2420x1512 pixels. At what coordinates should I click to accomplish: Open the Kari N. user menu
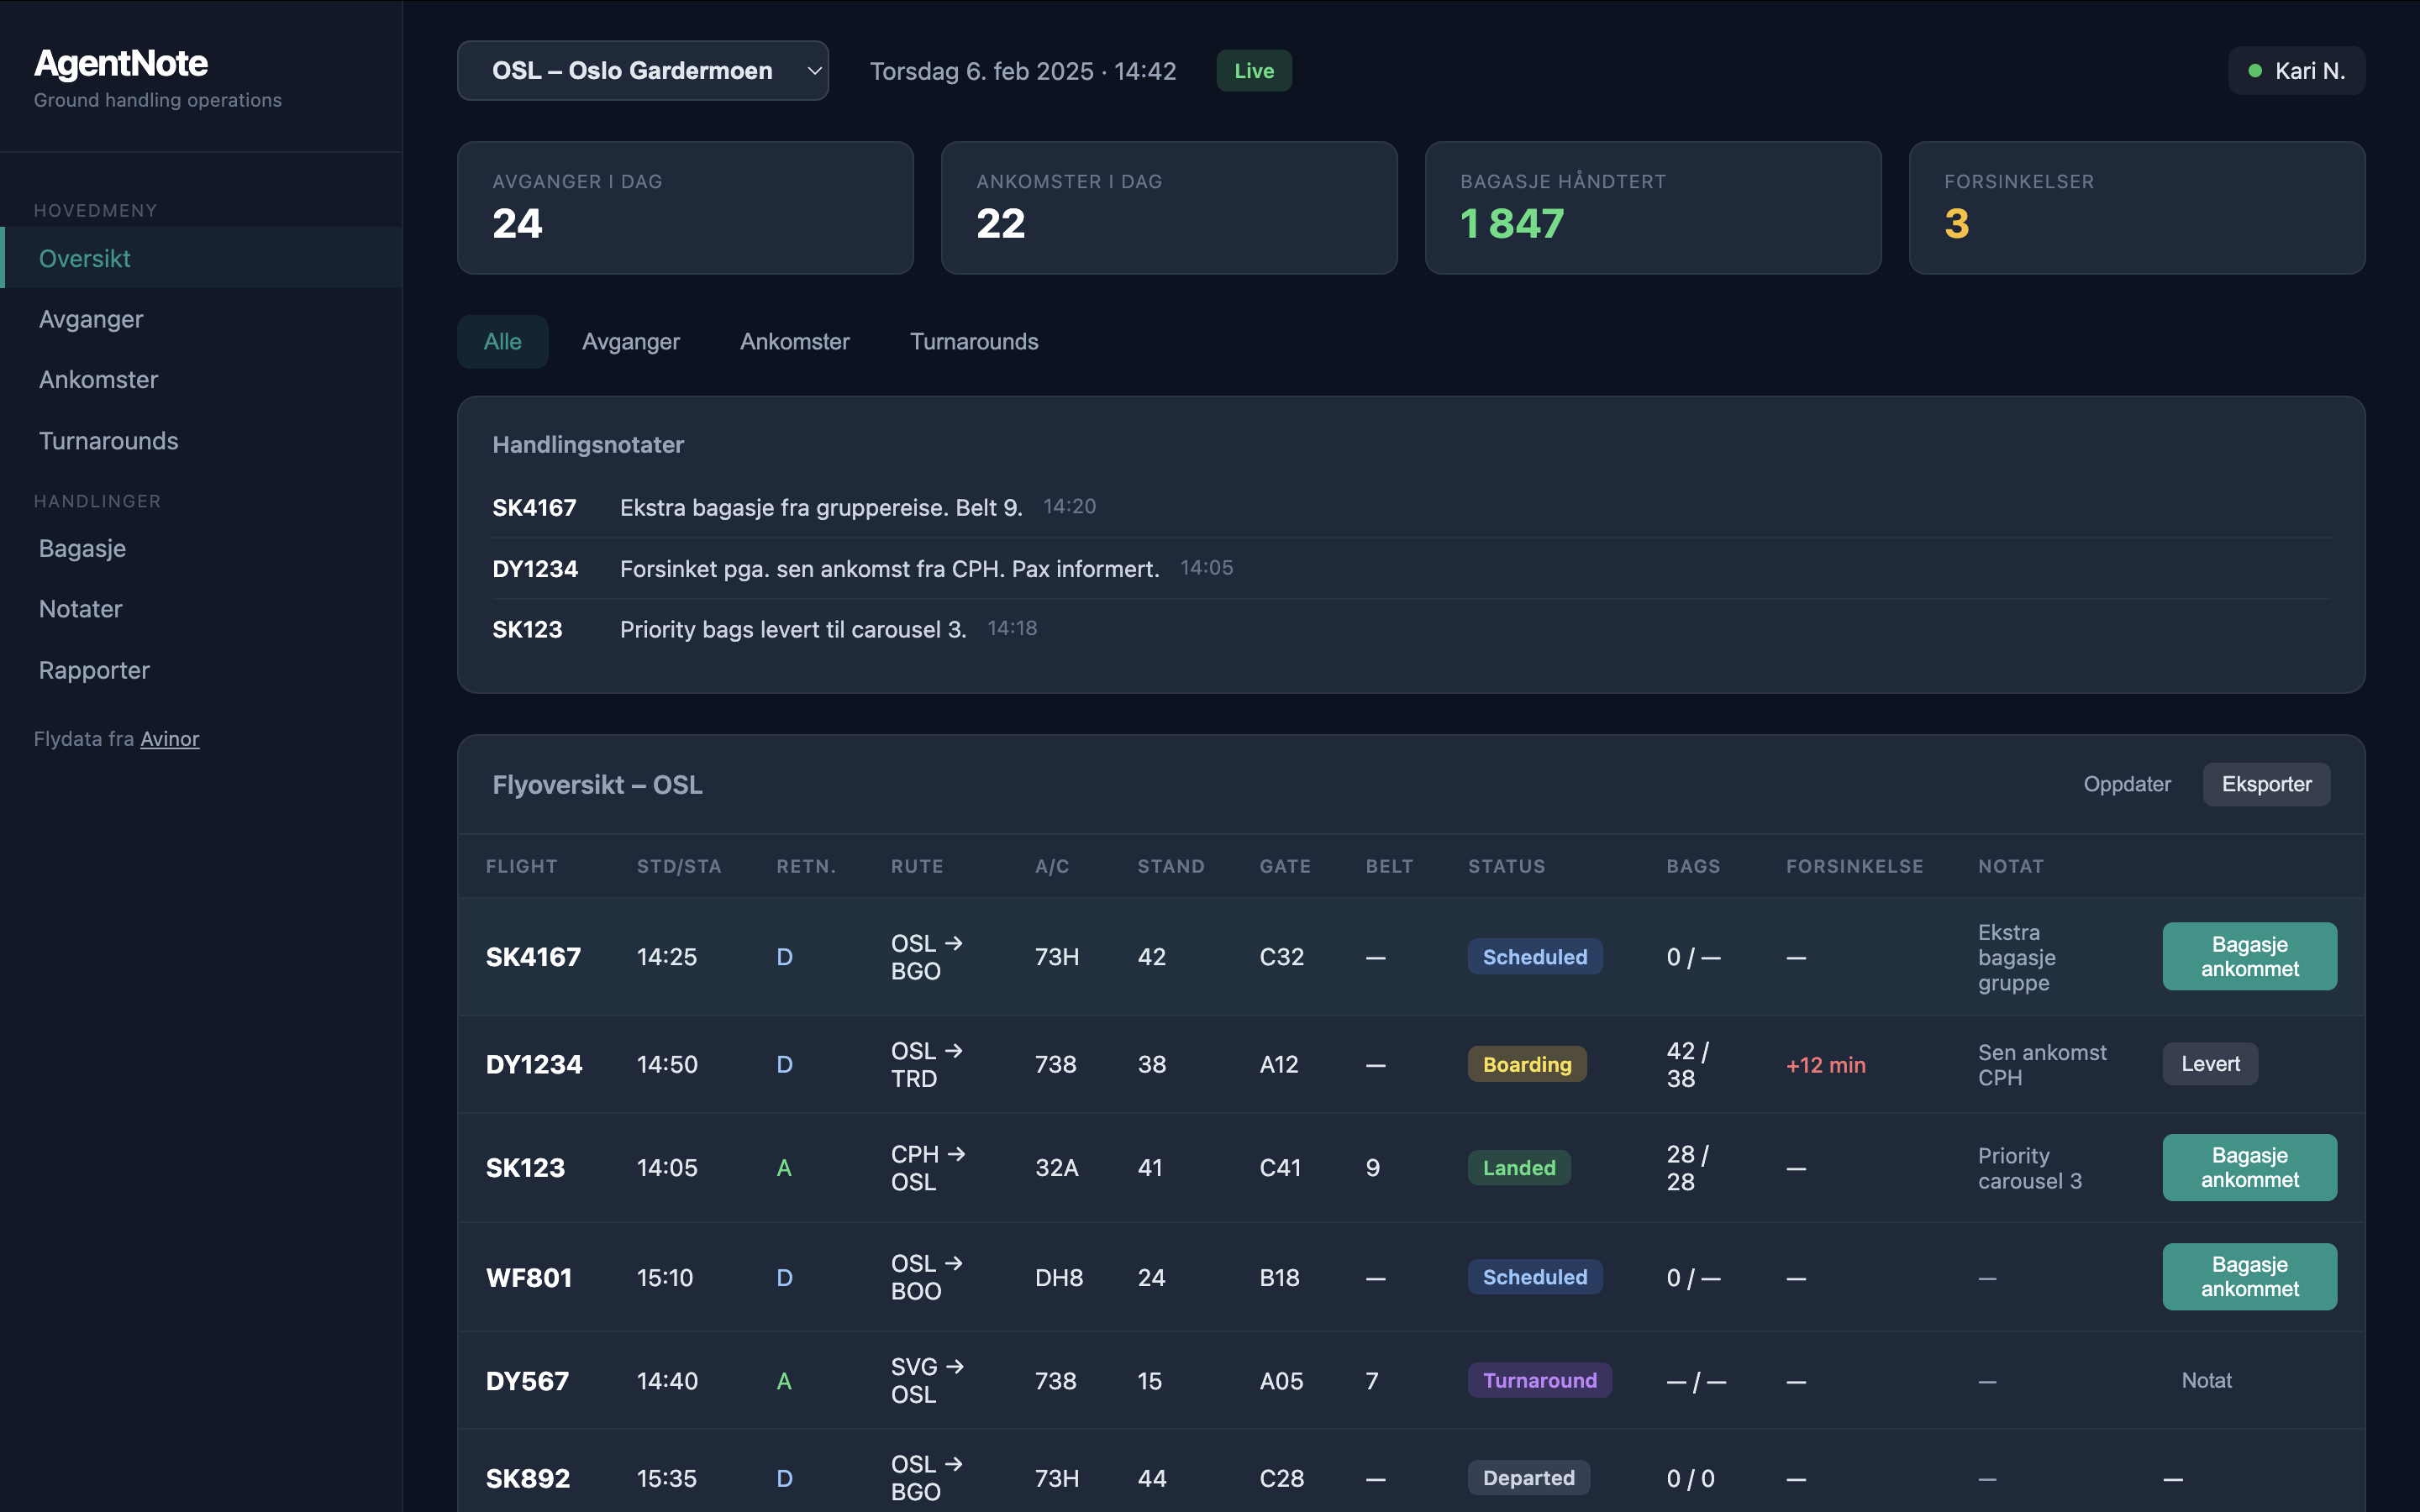pyautogui.click(x=2296, y=71)
